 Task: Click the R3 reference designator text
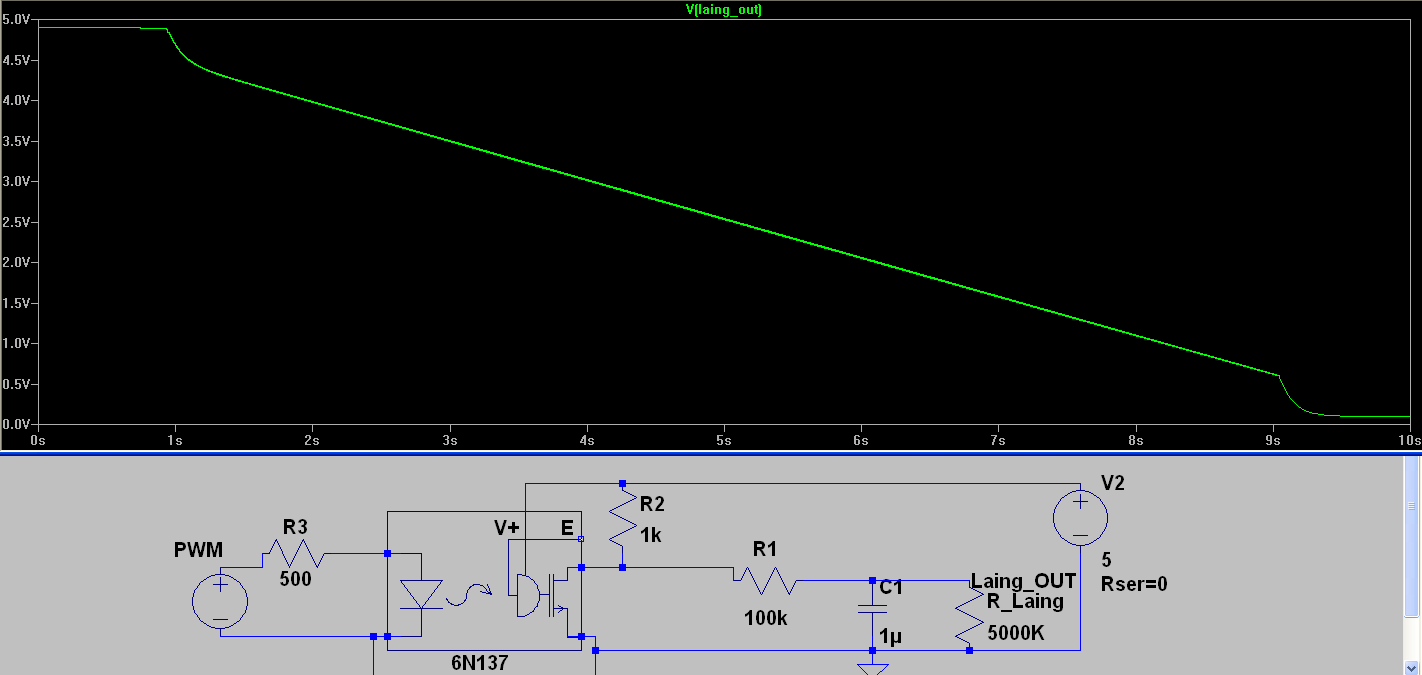point(296,526)
